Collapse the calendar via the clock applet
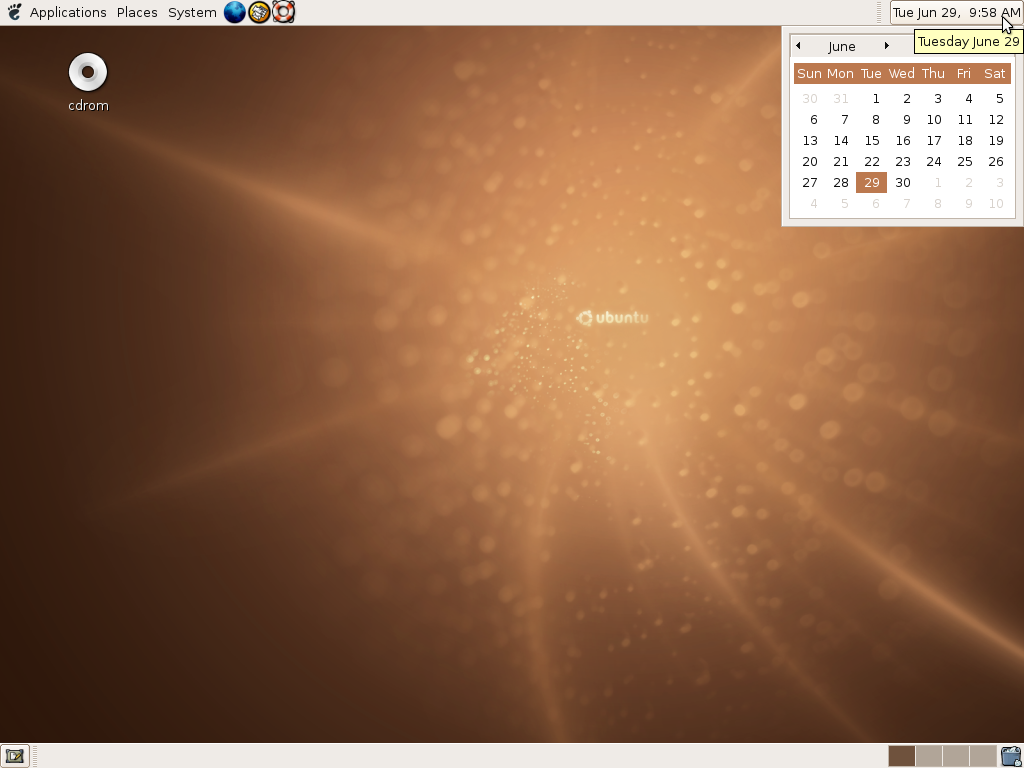The image size is (1024, 768). tap(955, 12)
